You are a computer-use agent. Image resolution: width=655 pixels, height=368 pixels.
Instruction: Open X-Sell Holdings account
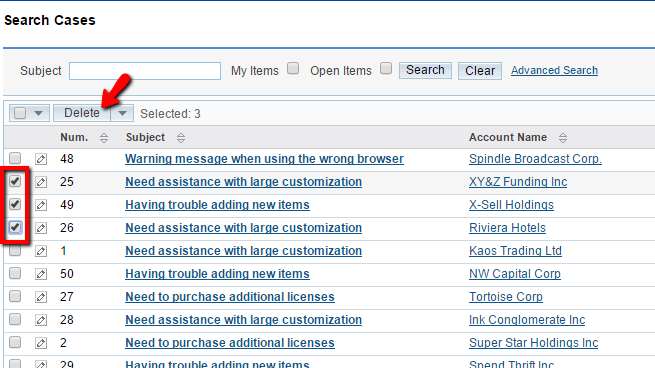pyautogui.click(x=511, y=205)
